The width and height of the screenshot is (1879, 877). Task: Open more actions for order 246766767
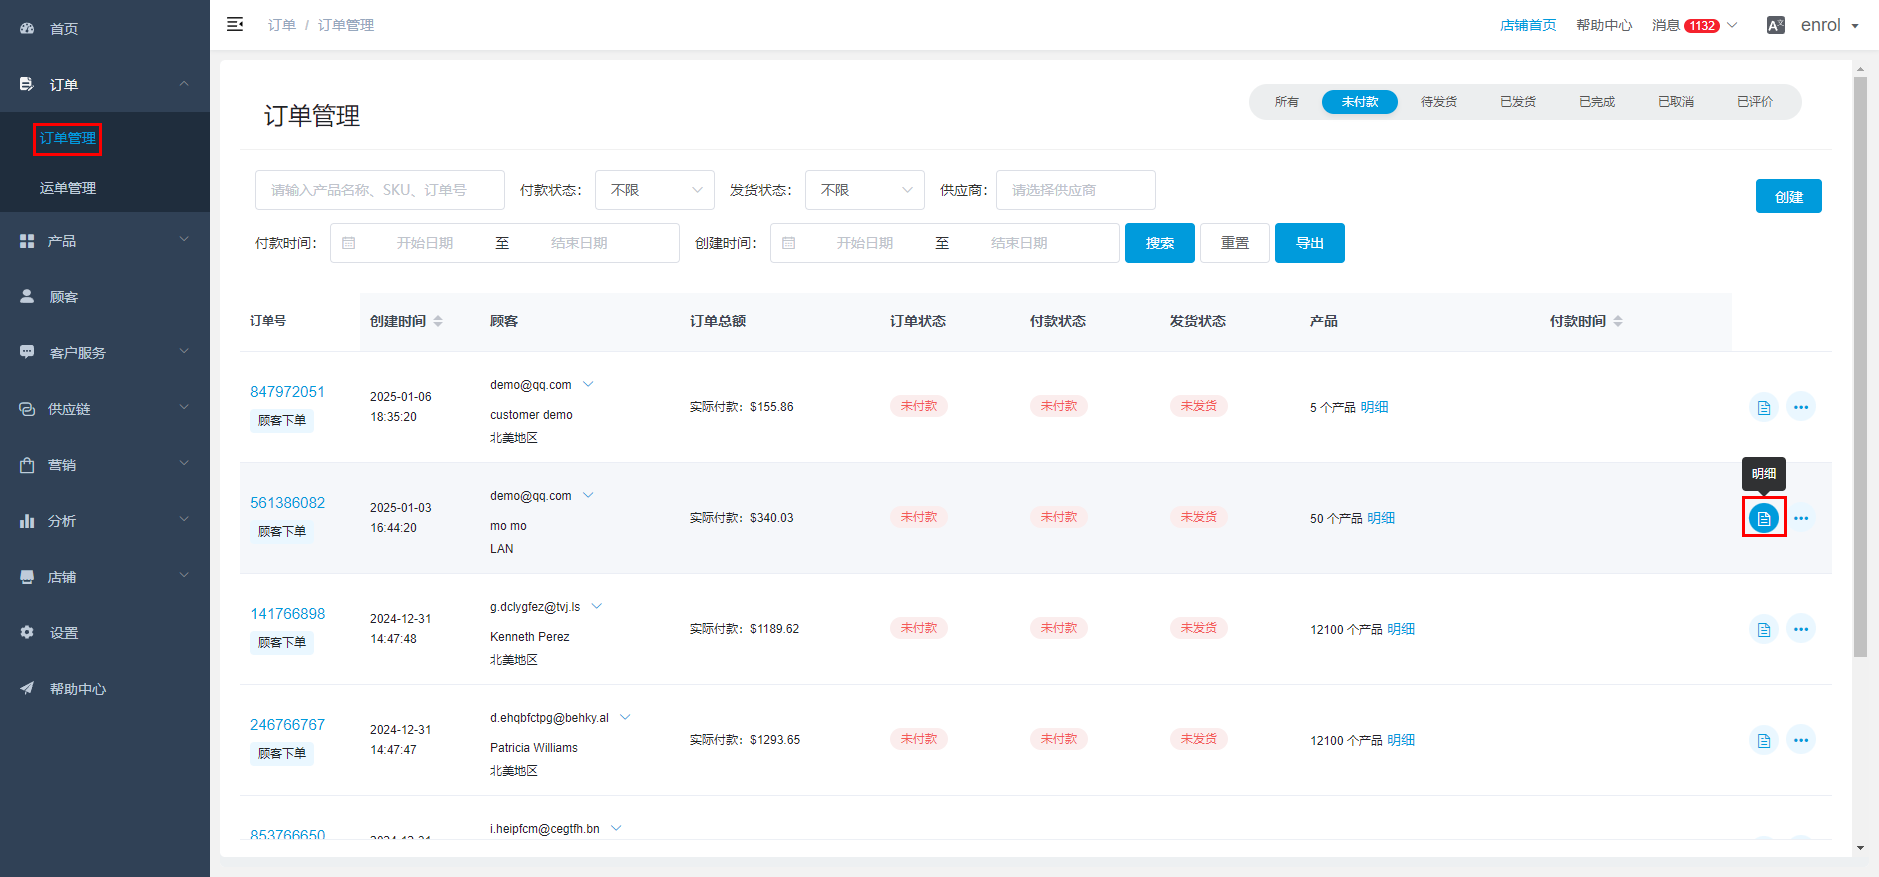(x=1801, y=740)
